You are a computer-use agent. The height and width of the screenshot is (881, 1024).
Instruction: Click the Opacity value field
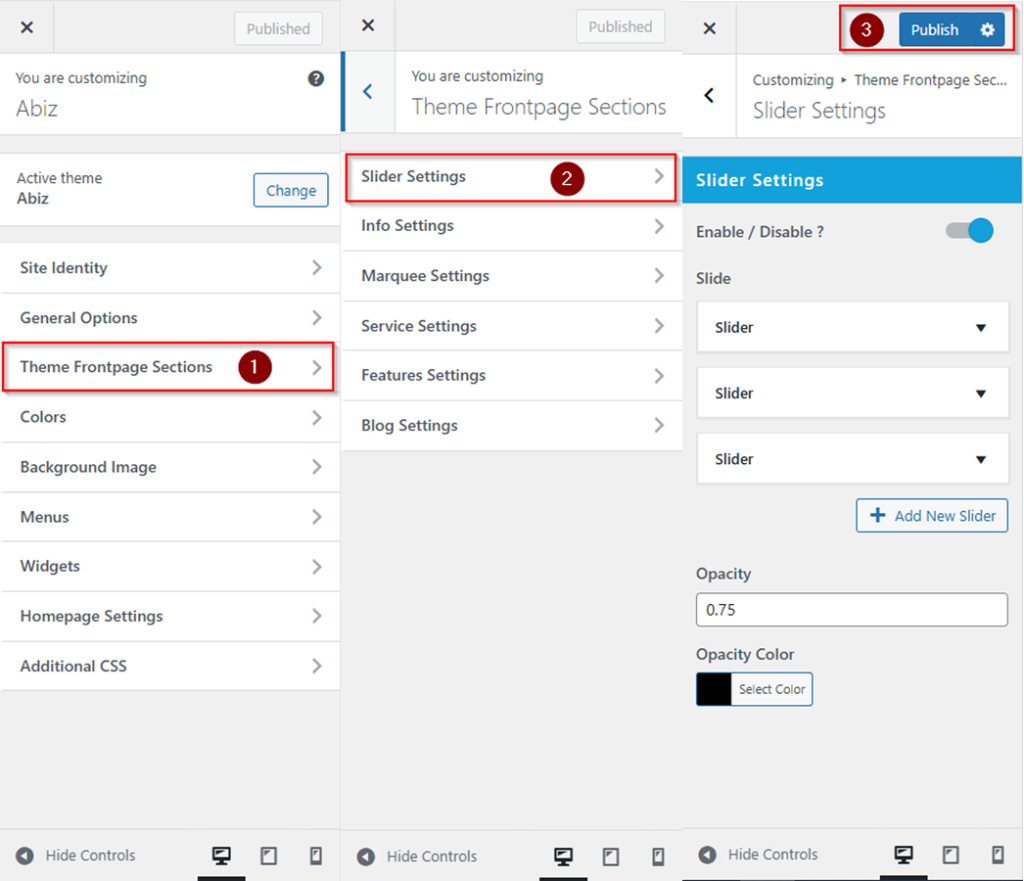851,609
